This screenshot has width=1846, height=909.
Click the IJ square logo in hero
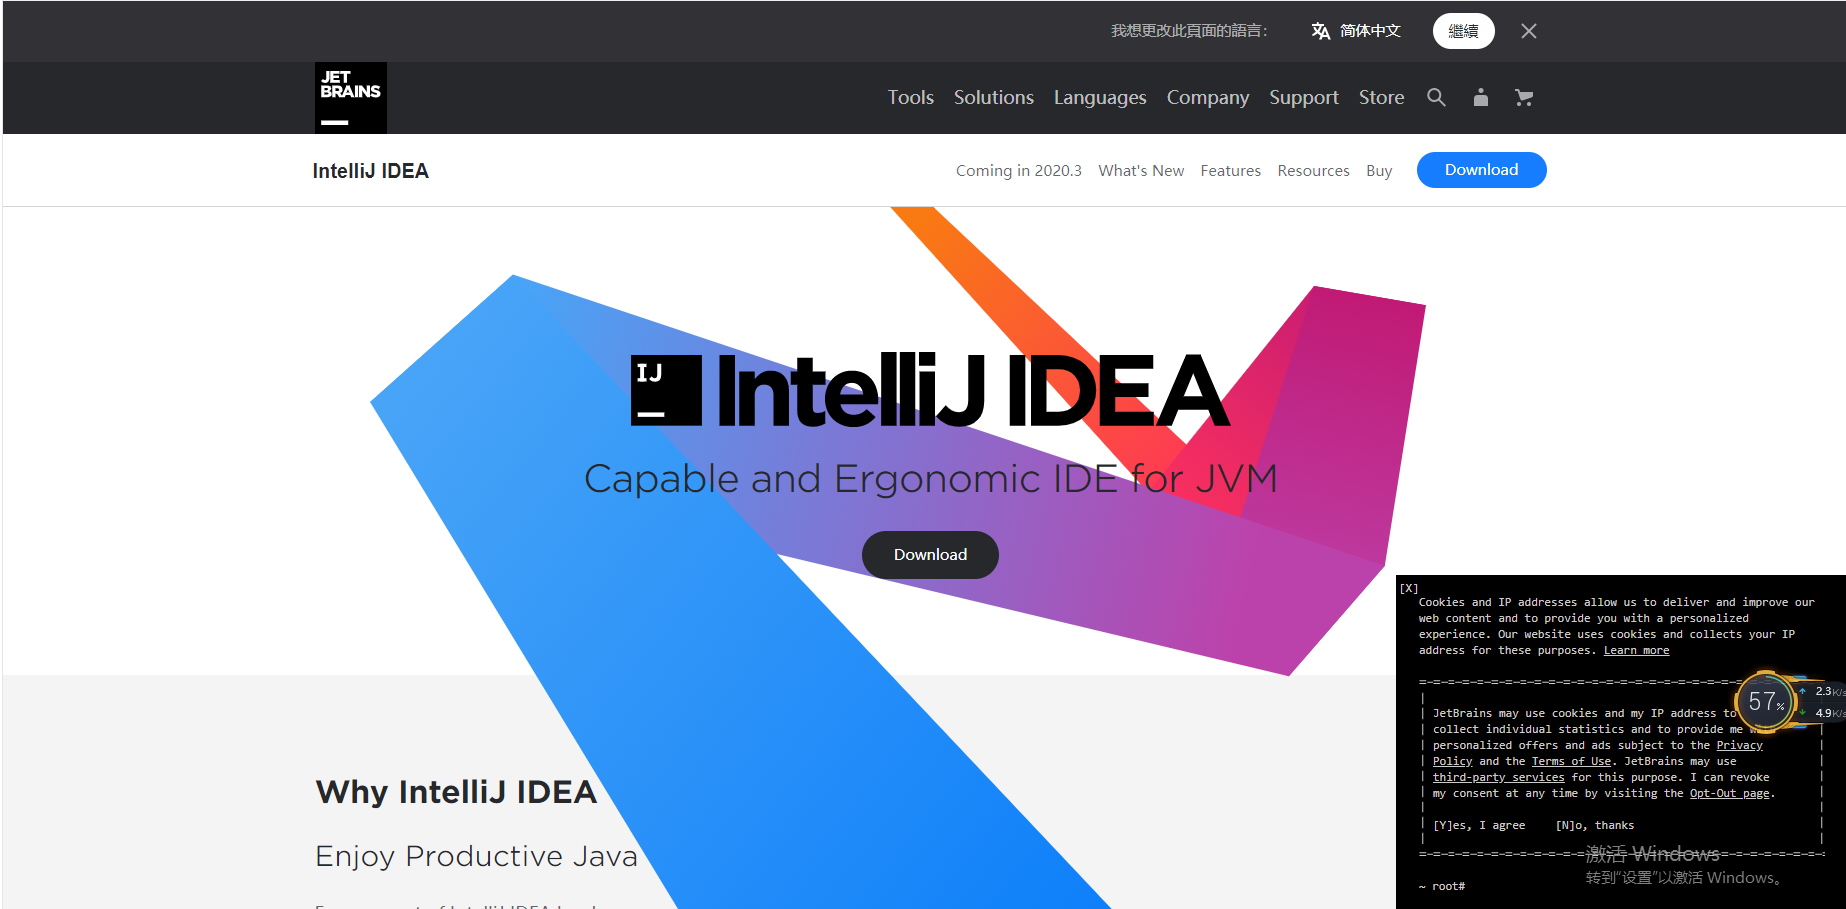click(666, 391)
